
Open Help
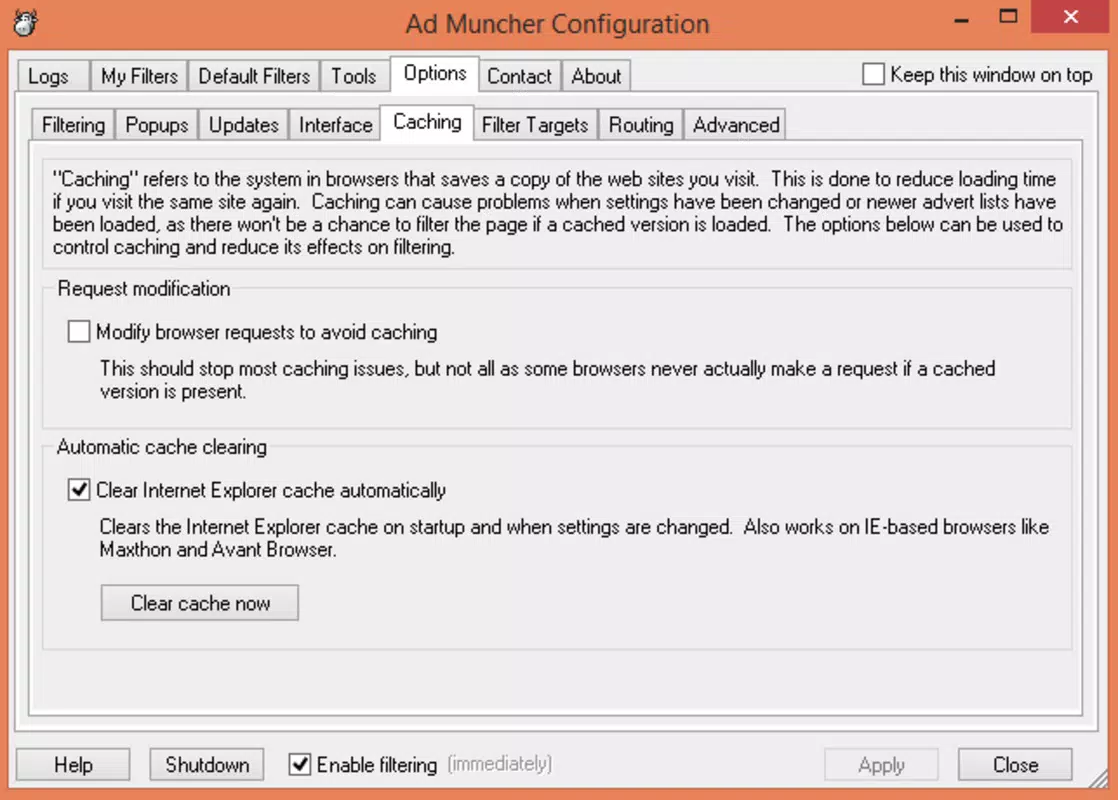pyautogui.click(x=73, y=764)
